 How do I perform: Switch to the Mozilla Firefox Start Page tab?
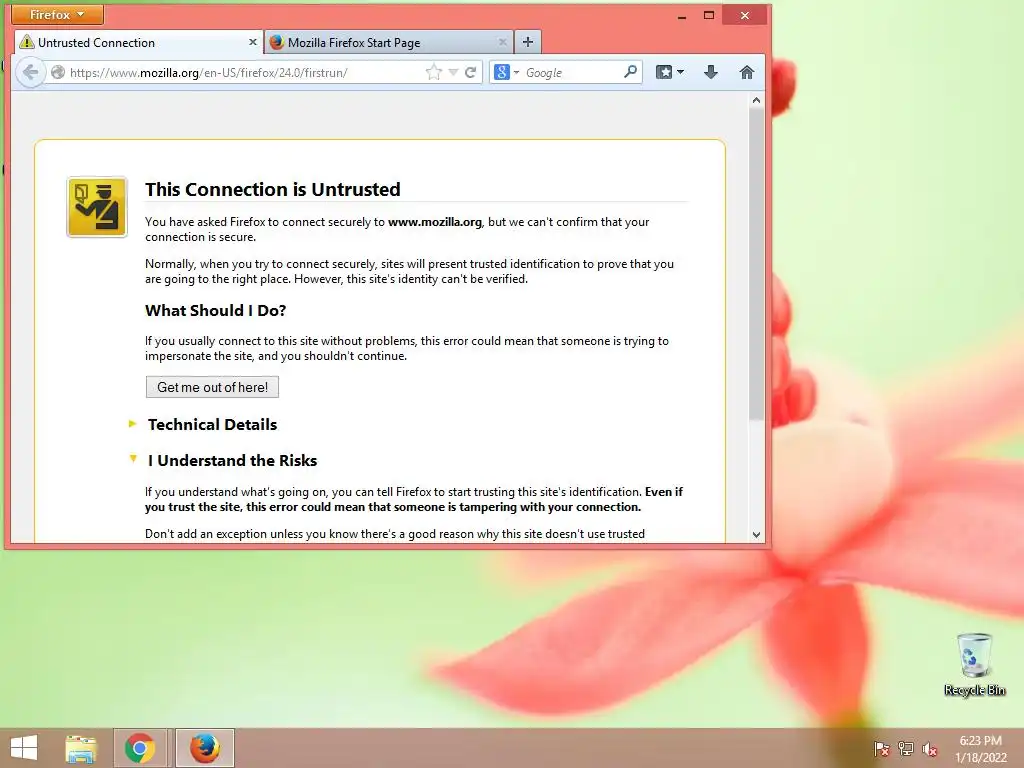click(x=389, y=42)
